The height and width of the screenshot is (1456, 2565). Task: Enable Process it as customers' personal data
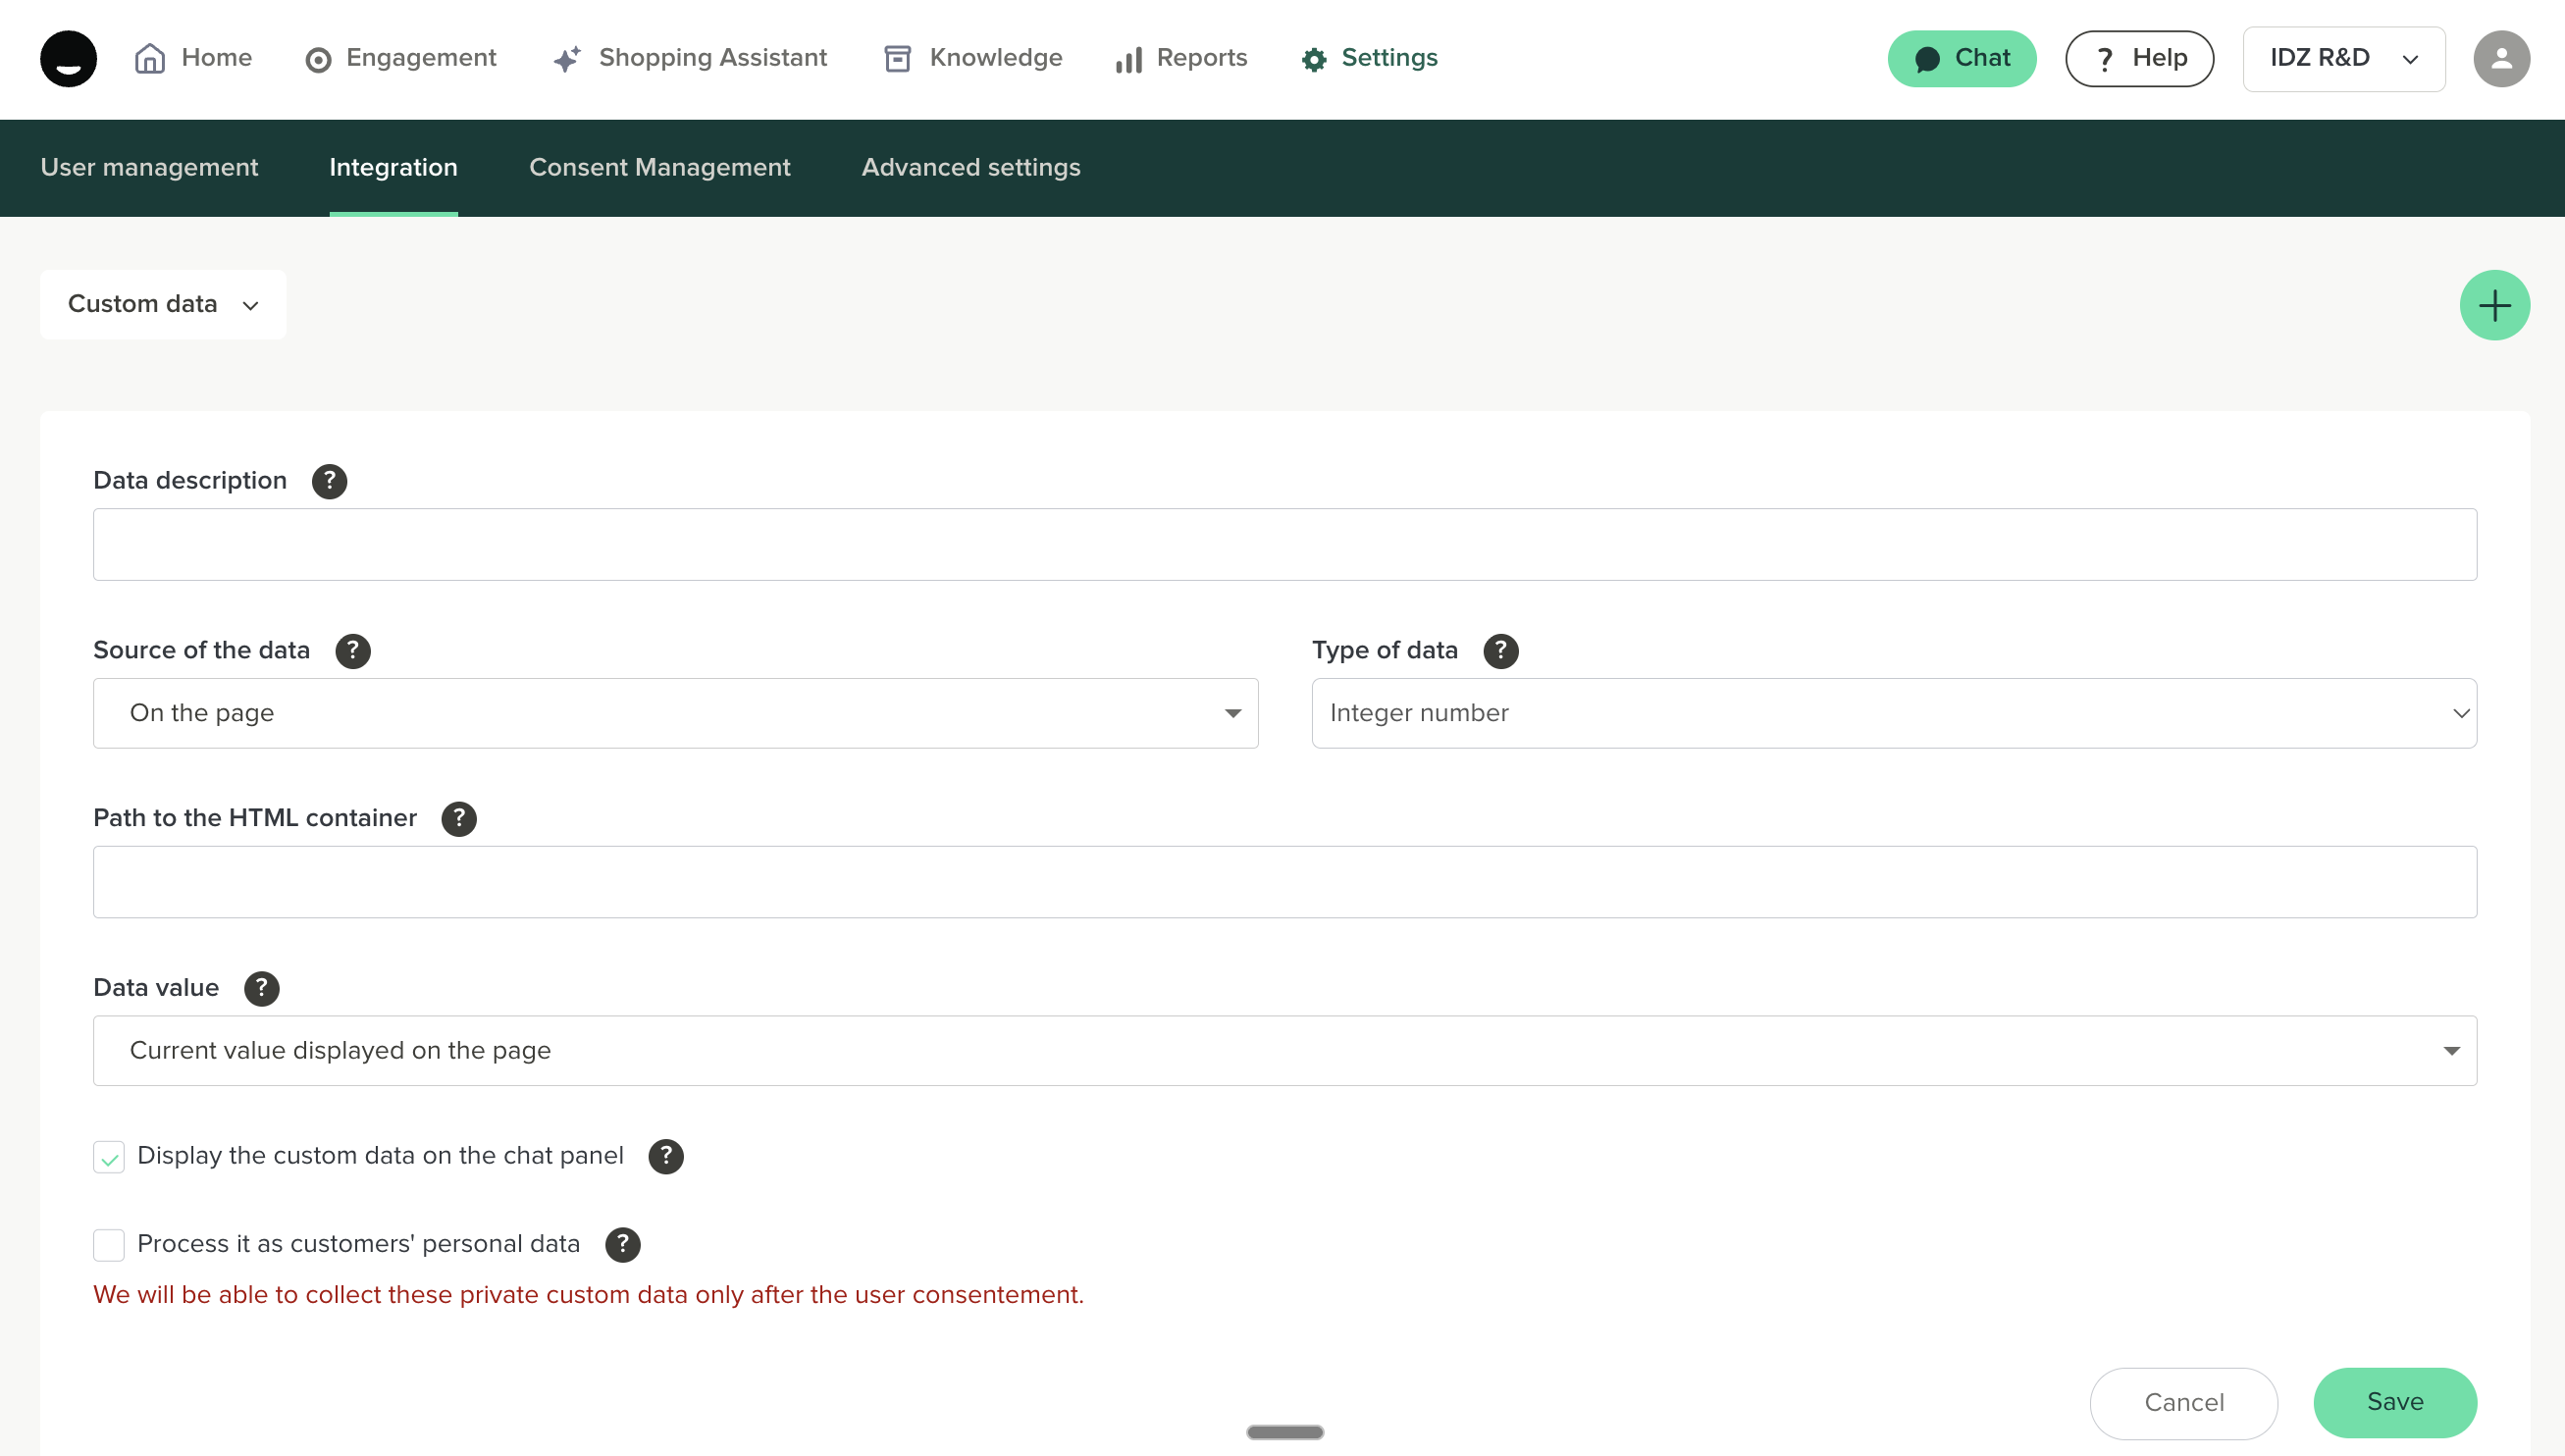(109, 1245)
